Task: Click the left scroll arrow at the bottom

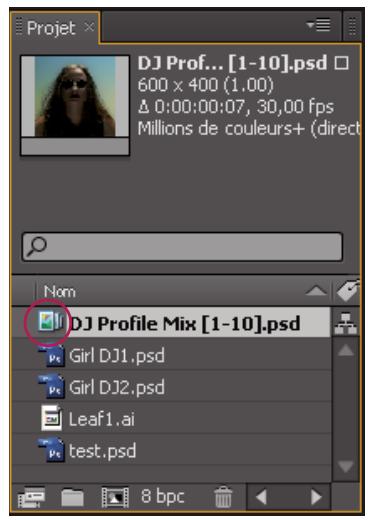Action: pyautogui.click(x=261, y=497)
